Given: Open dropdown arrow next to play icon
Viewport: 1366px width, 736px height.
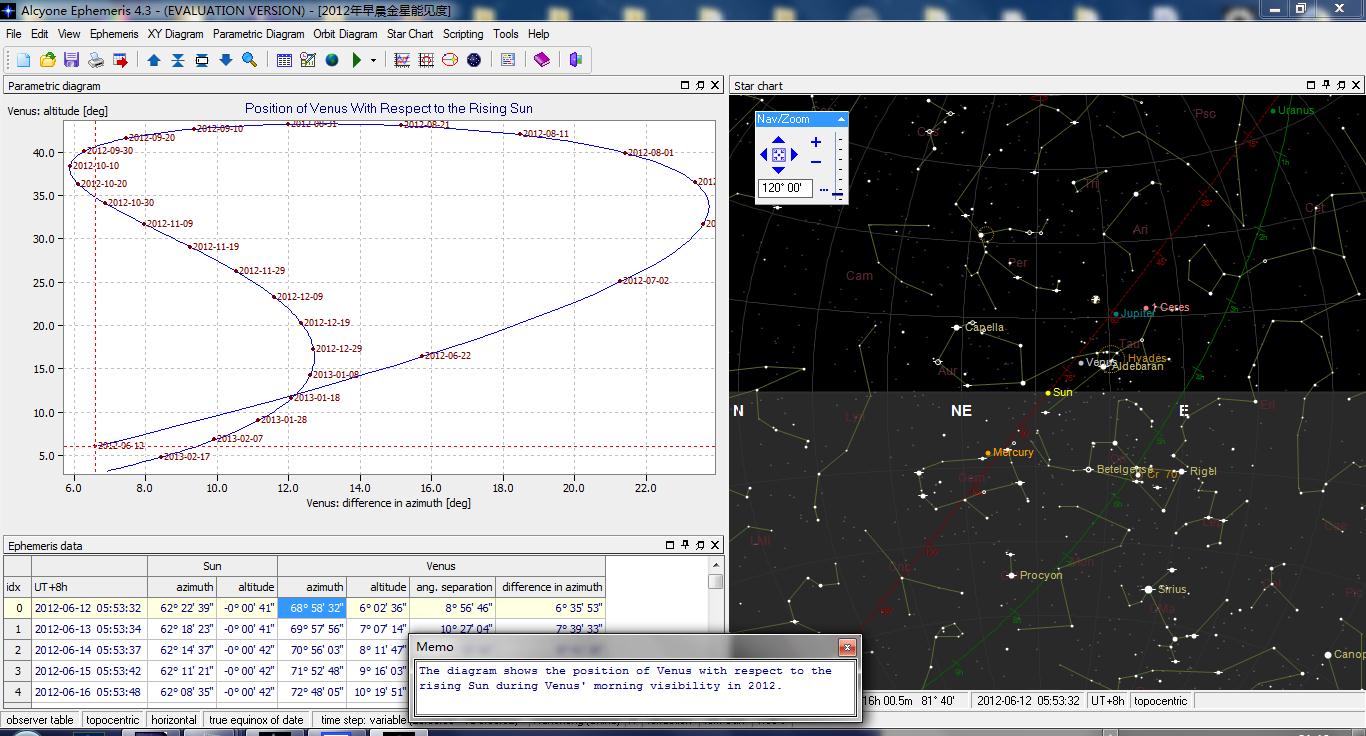Looking at the screenshot, I should (373, 60).
